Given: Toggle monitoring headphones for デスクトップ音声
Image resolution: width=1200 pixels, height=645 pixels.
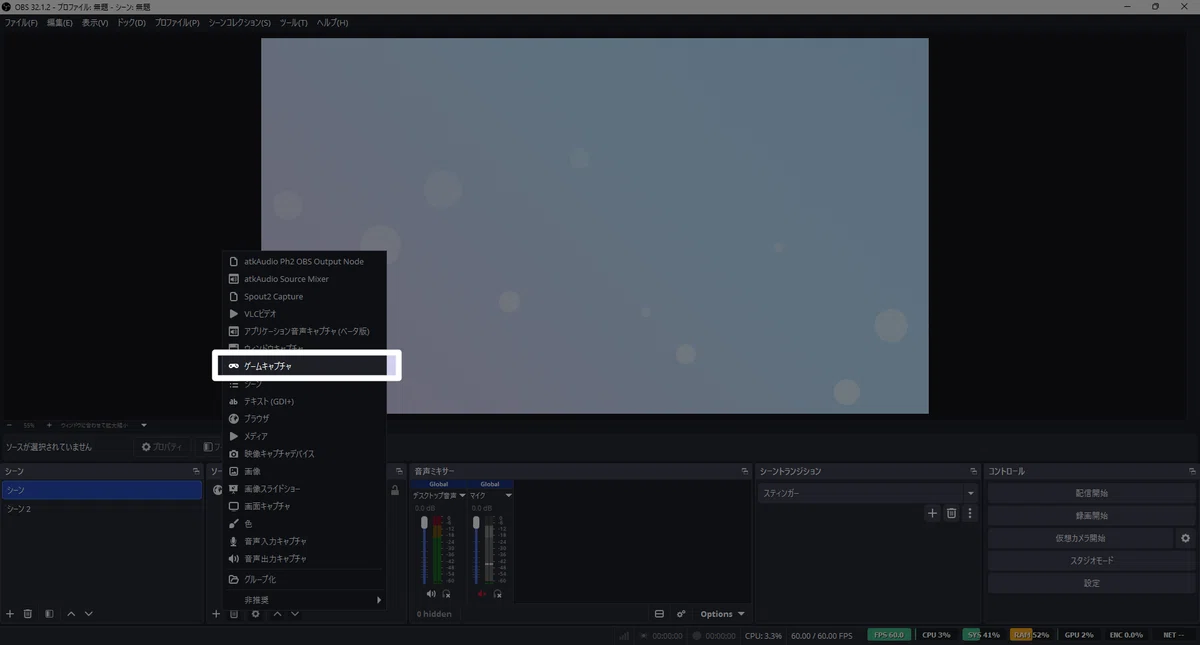Looking at the screenshot, I should click(x=446, y=593).
